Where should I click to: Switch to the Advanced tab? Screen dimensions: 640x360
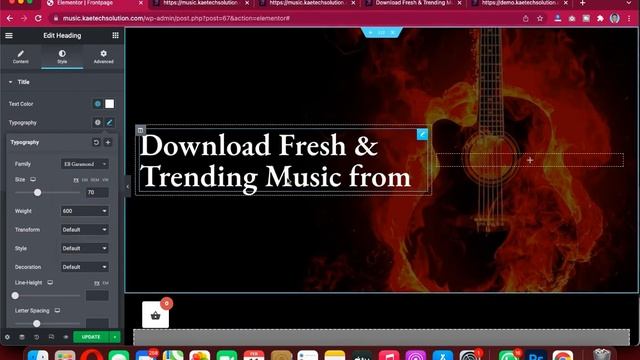(104, 57)
